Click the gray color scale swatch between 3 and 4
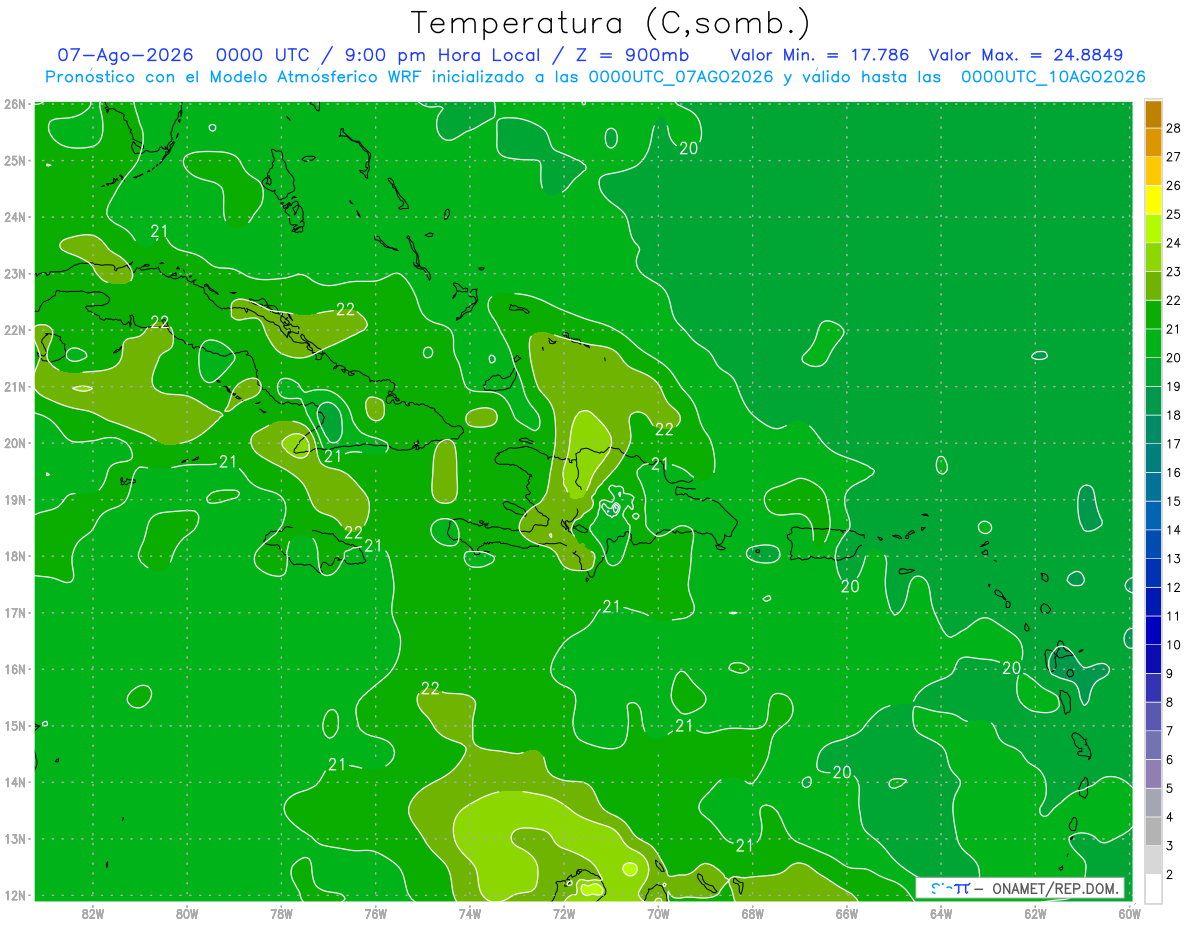This screenshot has width=1200, height=927. (1153, 831)
